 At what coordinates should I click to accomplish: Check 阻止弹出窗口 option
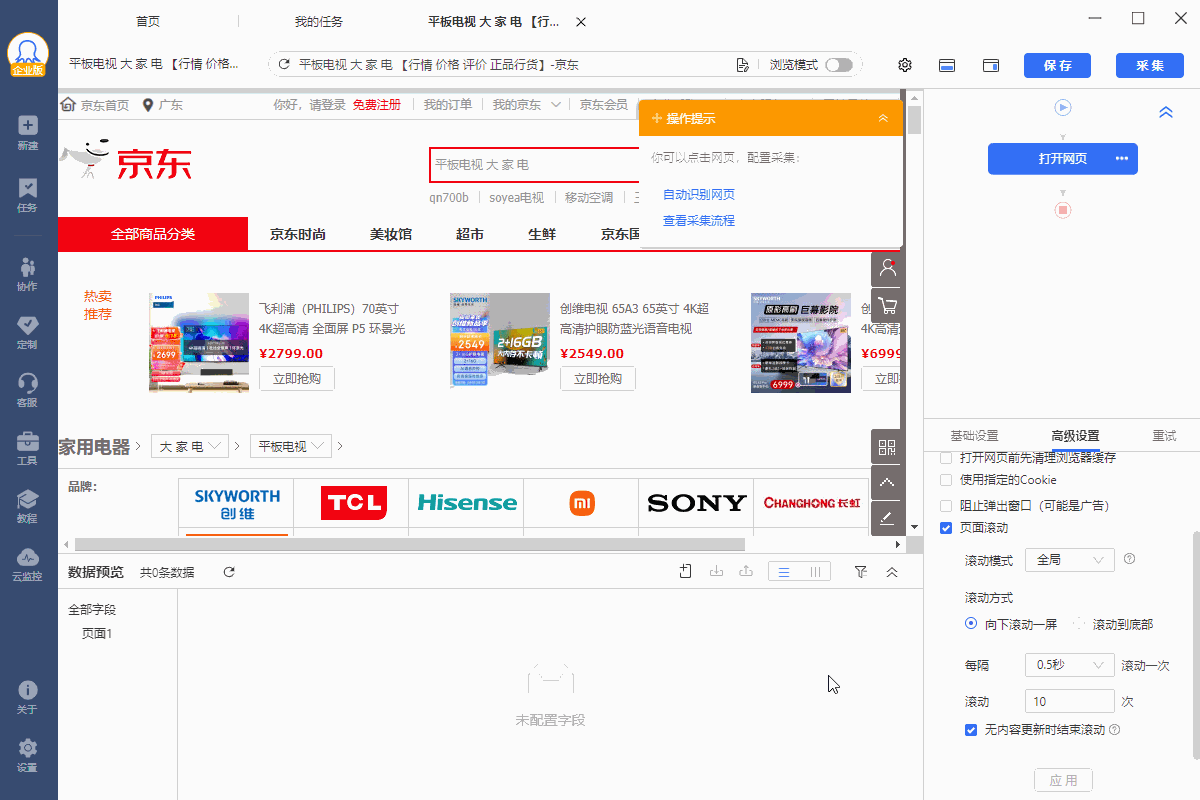click(946, 505)
